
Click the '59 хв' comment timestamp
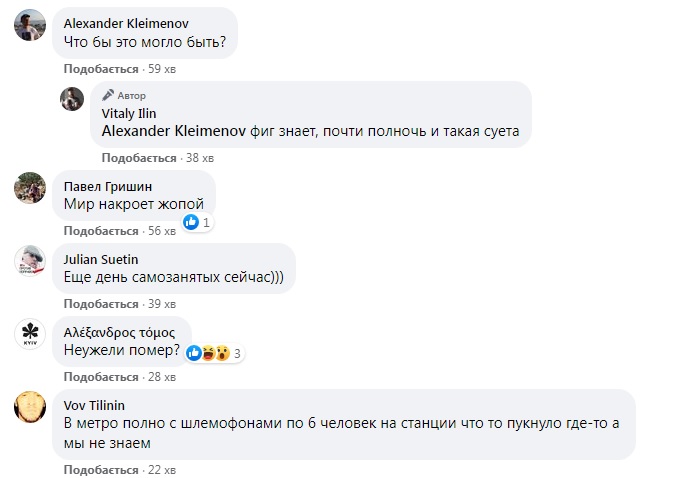pyautogui.click(x=161, y=69)
